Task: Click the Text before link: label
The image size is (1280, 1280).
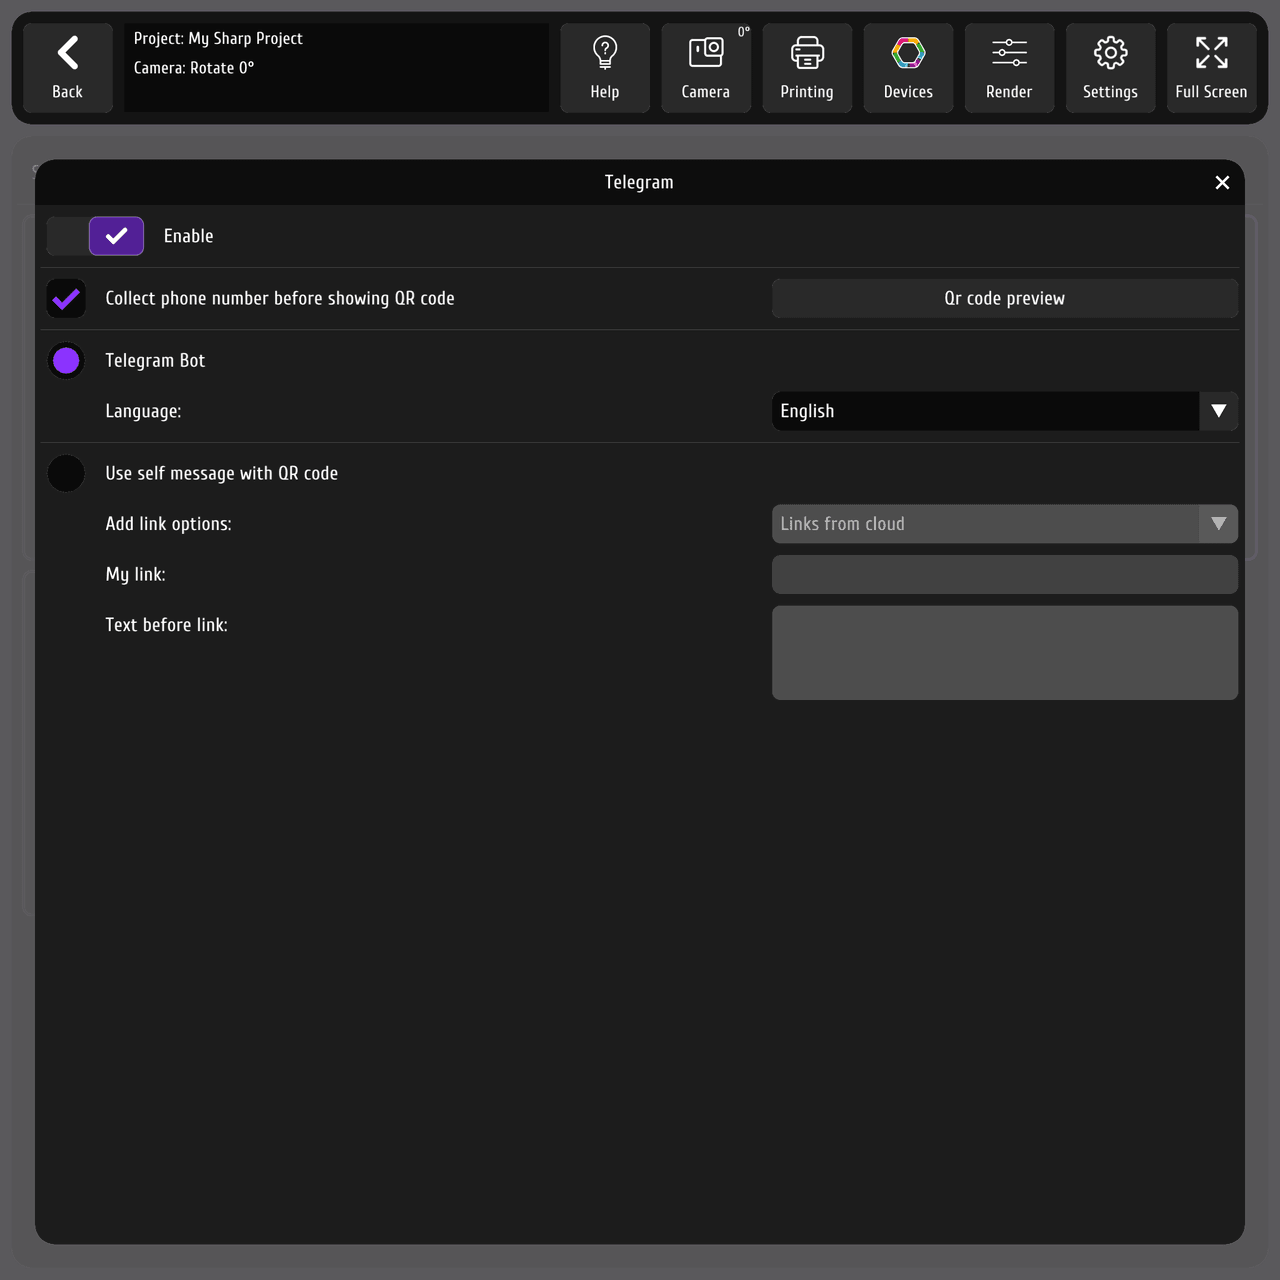Action: click(x=166, y=625)
